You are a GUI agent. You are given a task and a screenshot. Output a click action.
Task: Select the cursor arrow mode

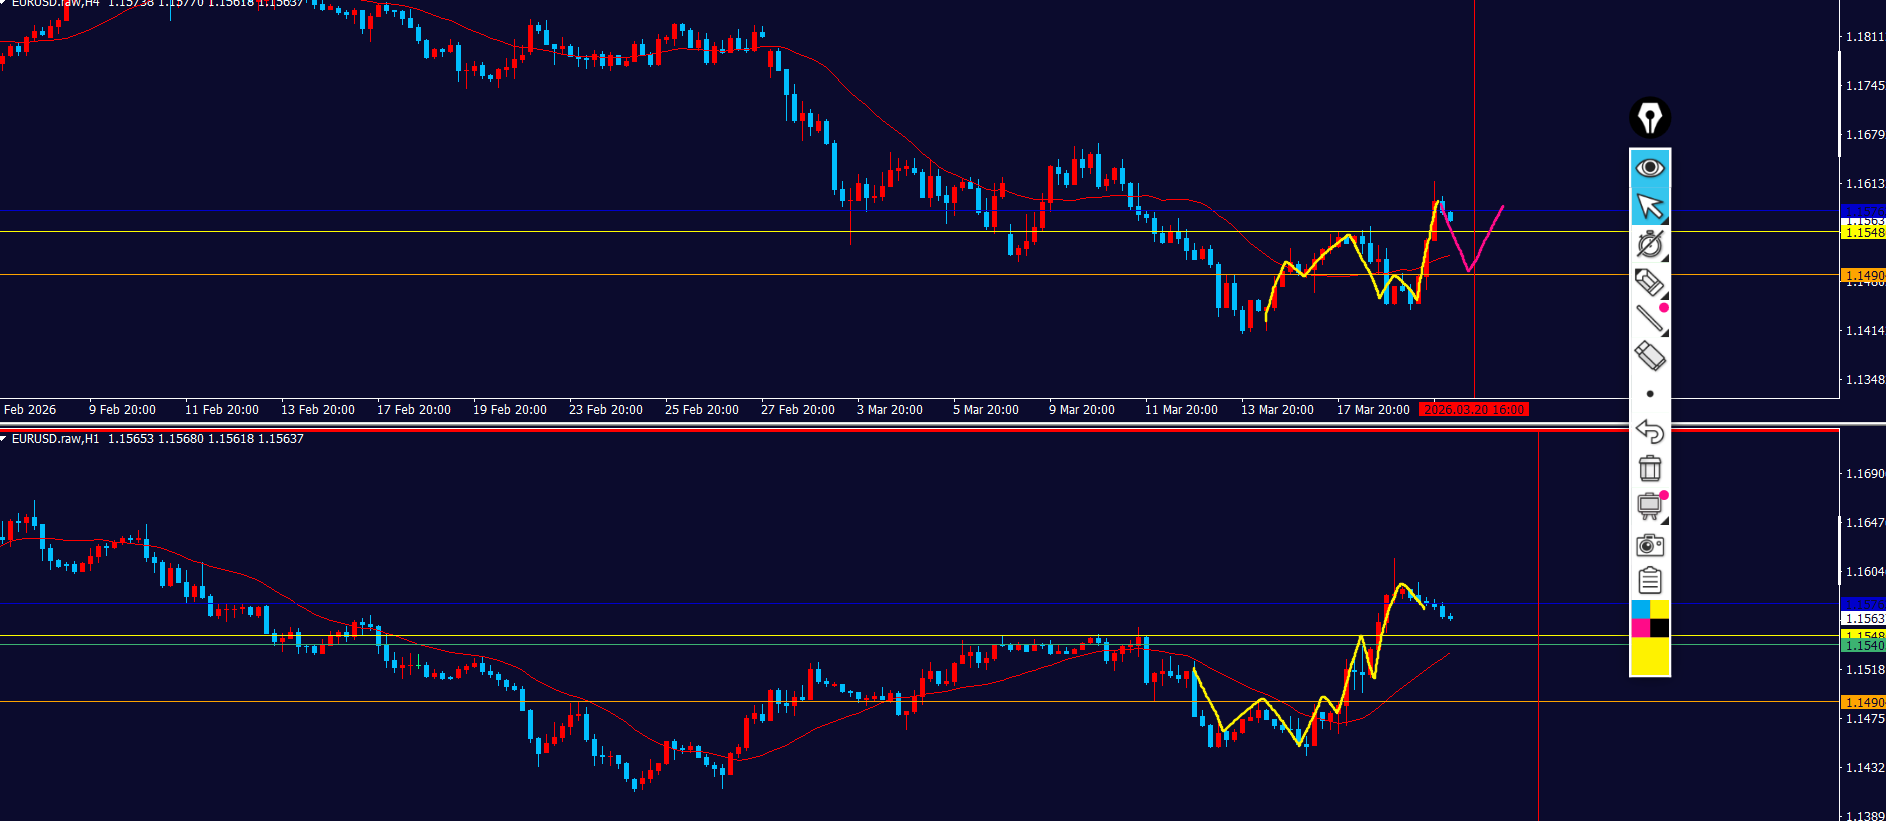pos(1649,206)
